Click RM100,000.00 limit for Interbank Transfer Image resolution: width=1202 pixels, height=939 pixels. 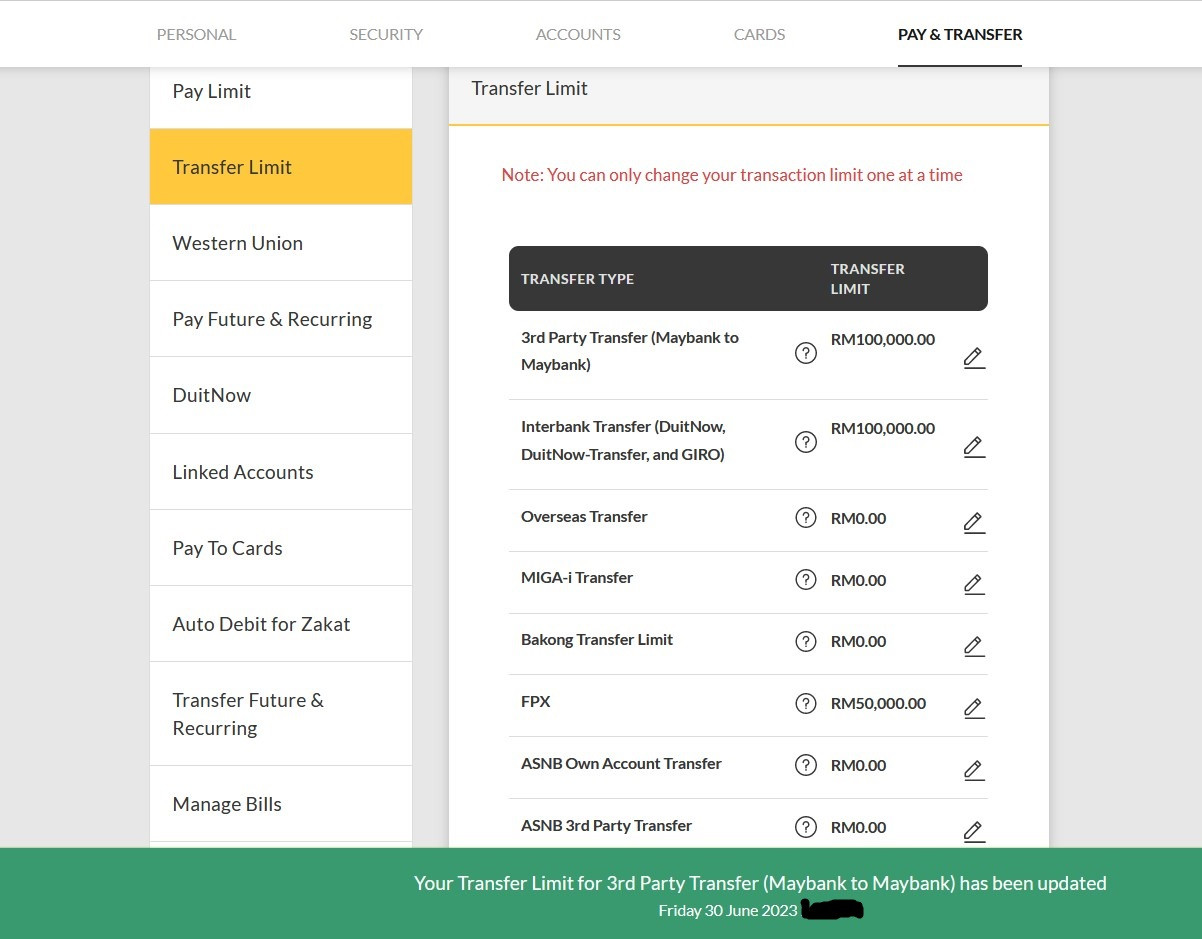point(883,428)
